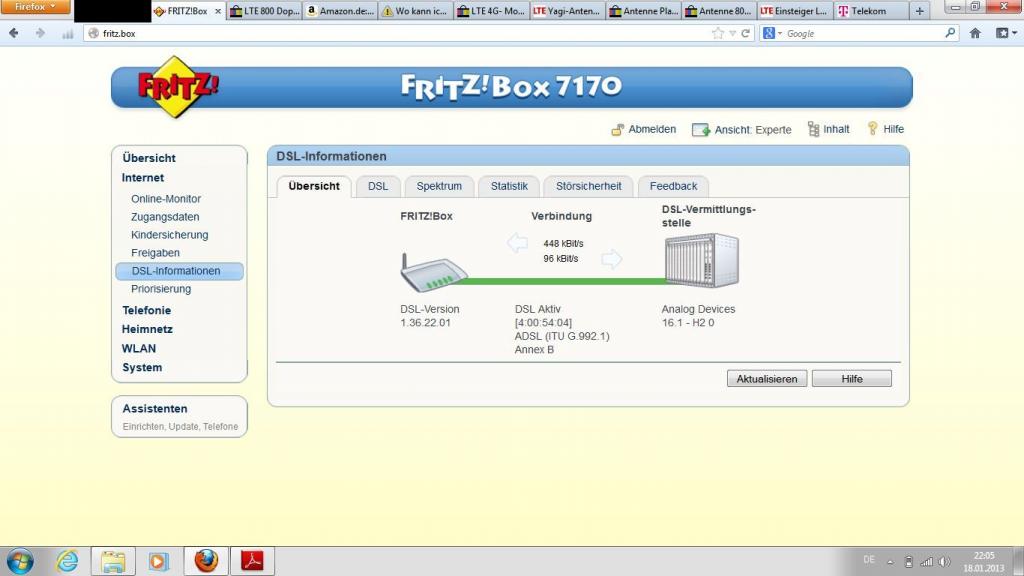Open Freigaben page
1024x576 pixels.
click(155, 253)
